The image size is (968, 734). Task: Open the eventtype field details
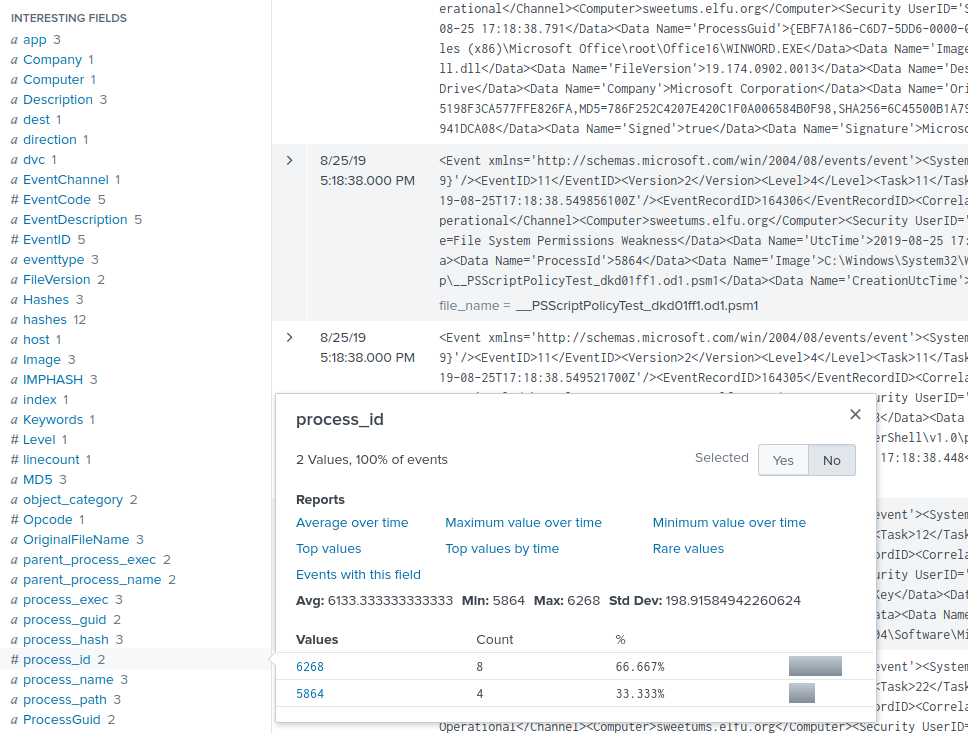tap(53, 259)
